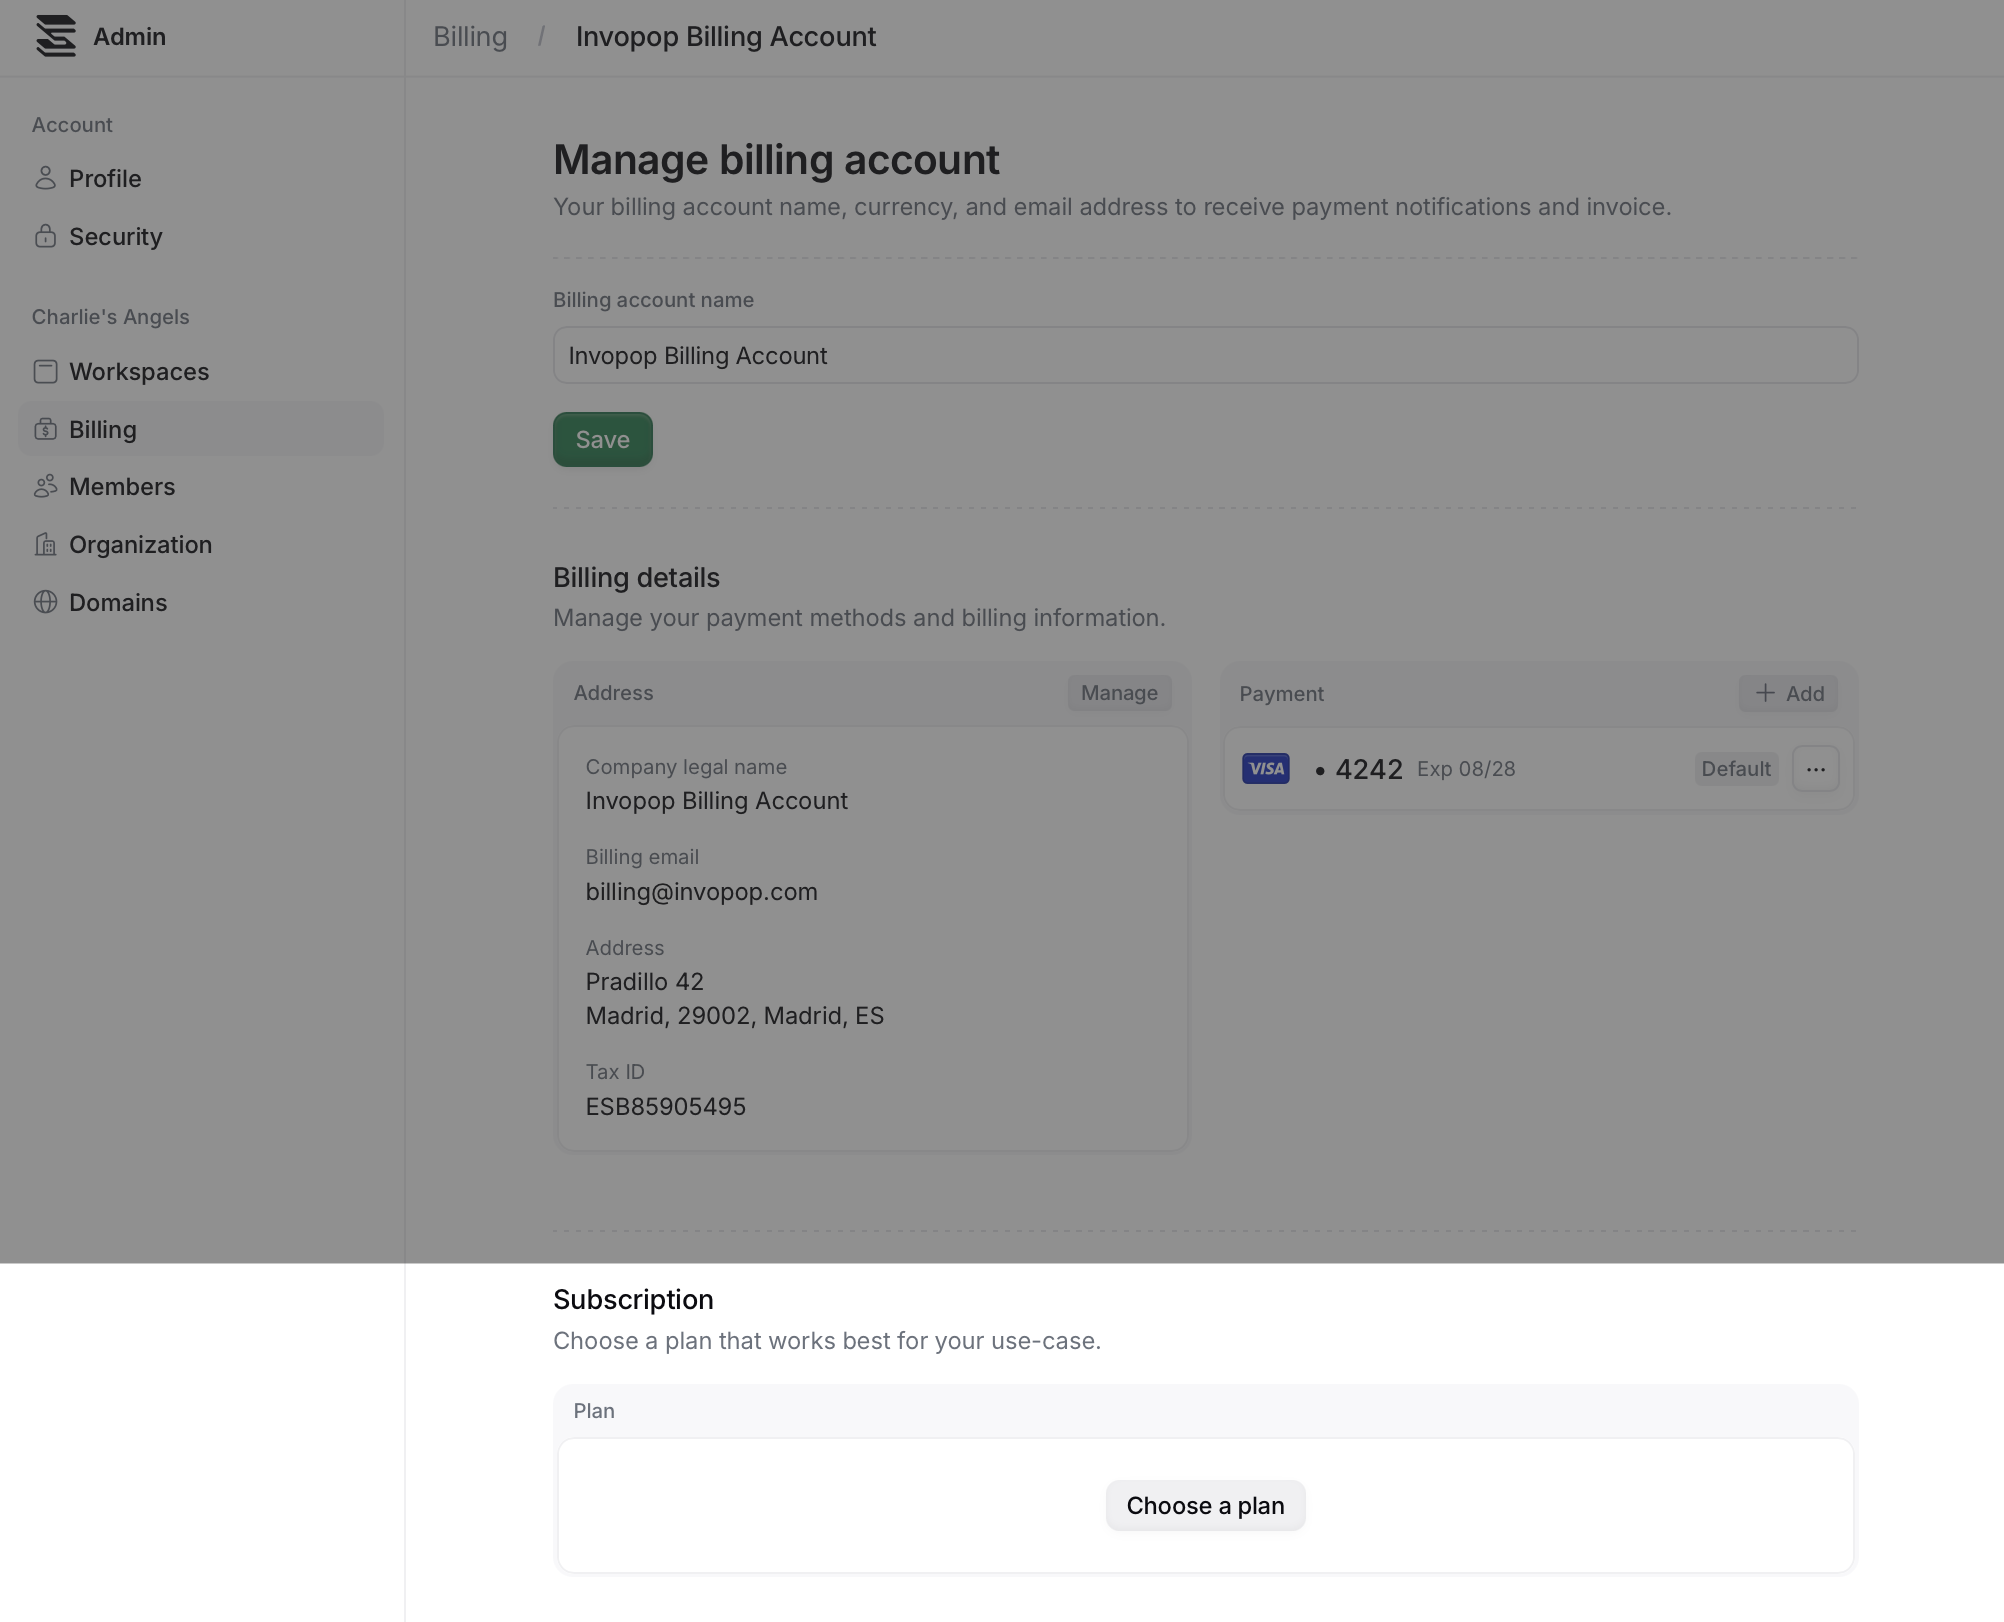Go to the Security settings
2004x1622 pixels.
pyautogui.click(x=201, y=236)
